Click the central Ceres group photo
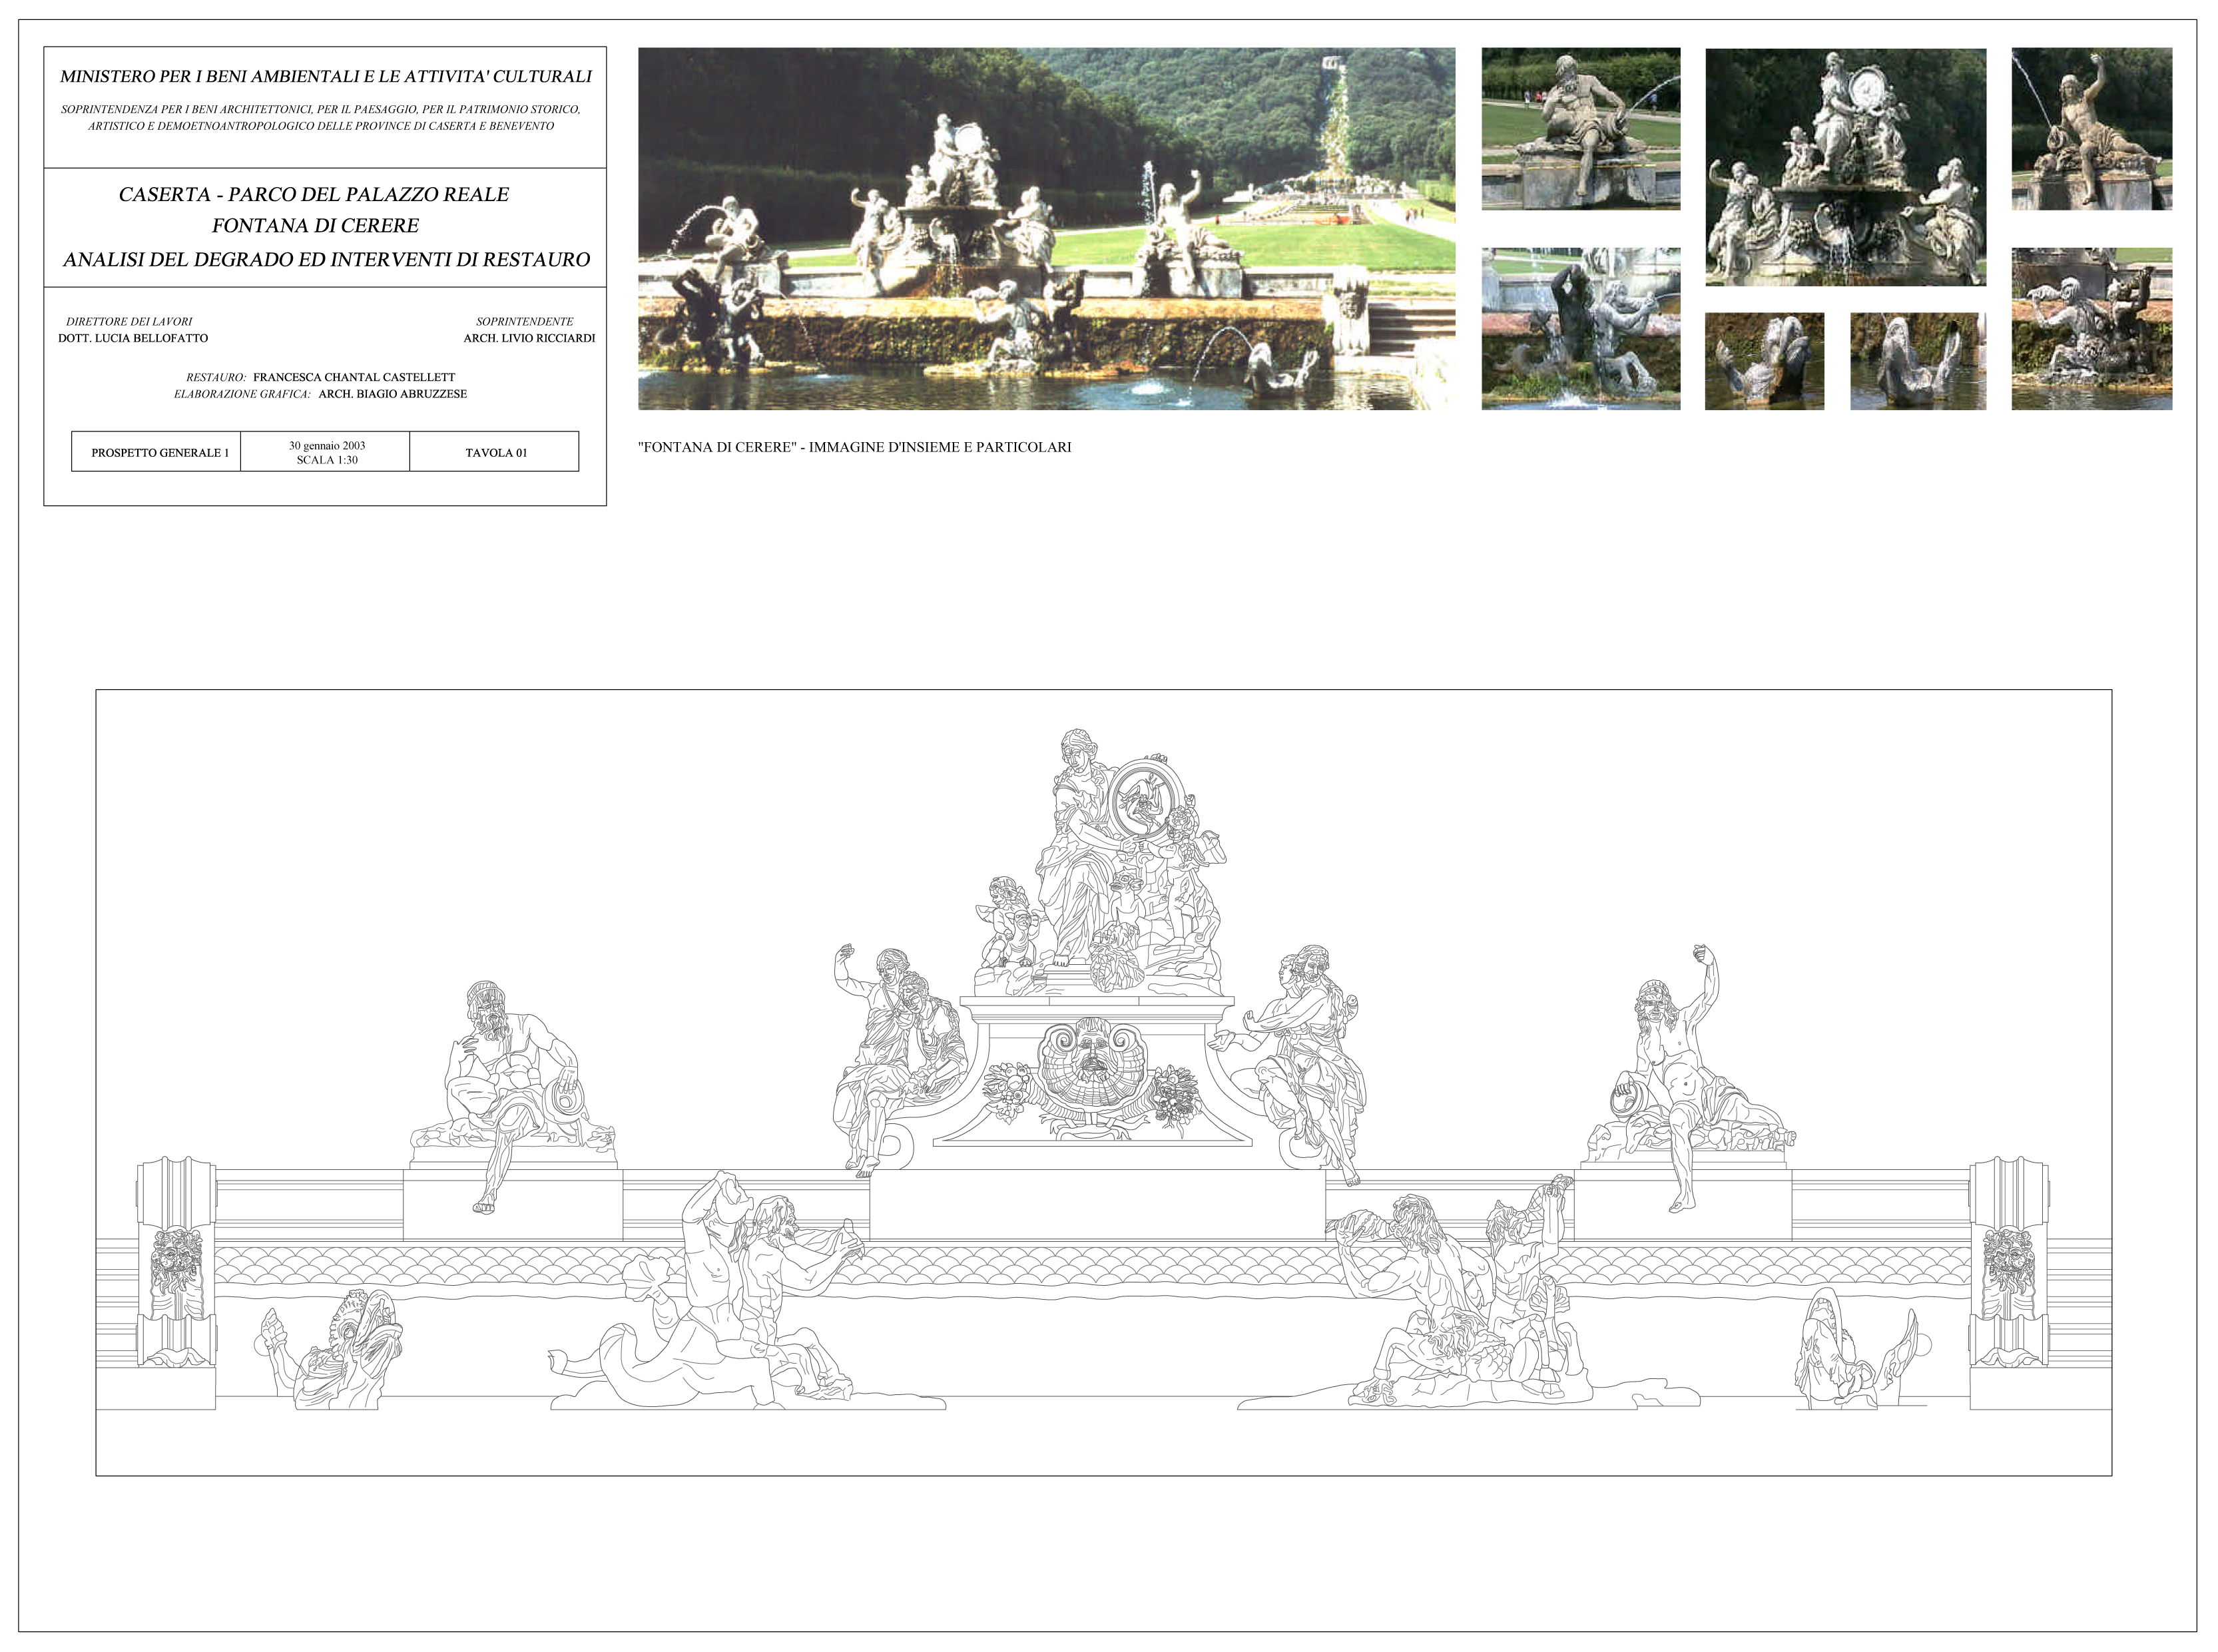The width and height of the screenshot is (2218, 1652). [1845, 167]
